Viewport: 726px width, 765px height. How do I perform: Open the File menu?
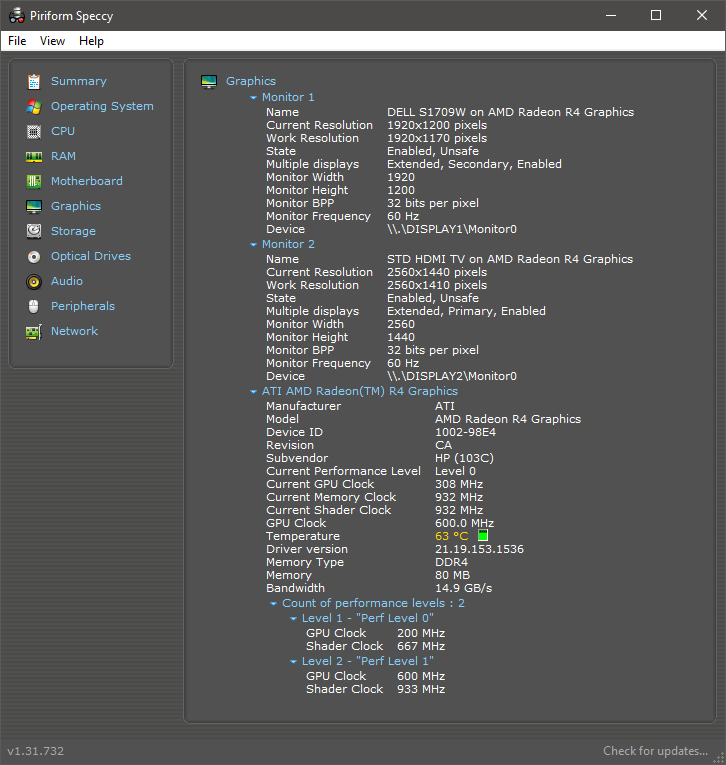[17, 41]
